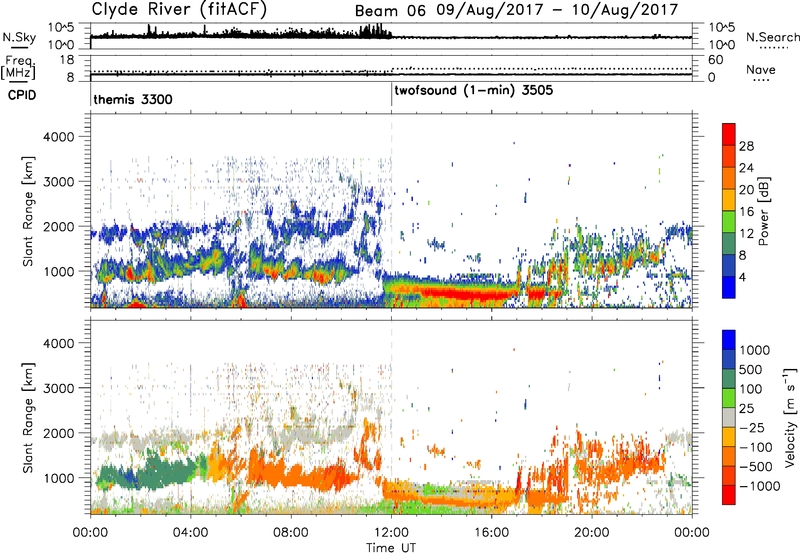The image size is (800, 554).
Task: Click the 'CPID' row label
Action: coord(22,95)
